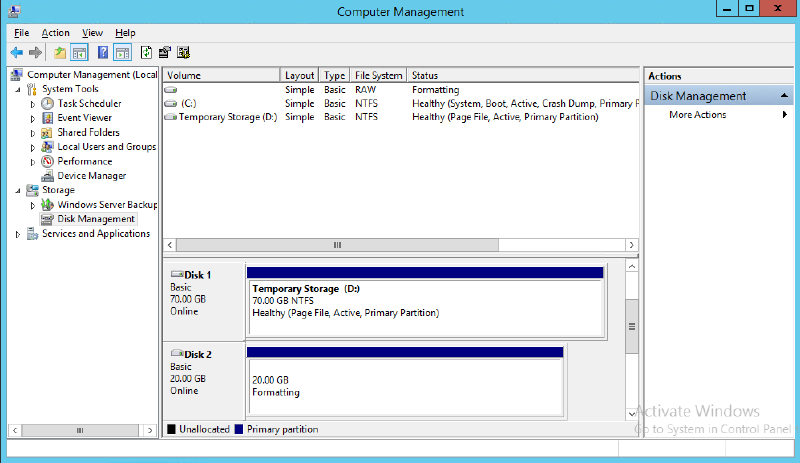The image size is (800, 463).
Task: Click the volume list scroll left arrow
Action: 170,245
